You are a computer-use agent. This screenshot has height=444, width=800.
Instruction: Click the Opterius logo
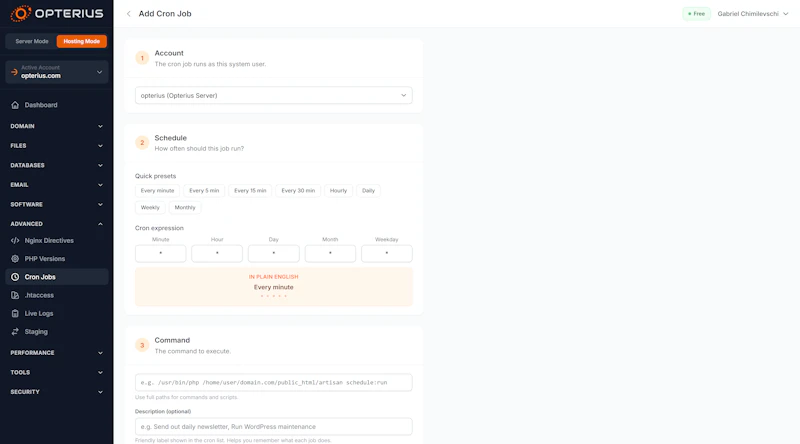57,14
